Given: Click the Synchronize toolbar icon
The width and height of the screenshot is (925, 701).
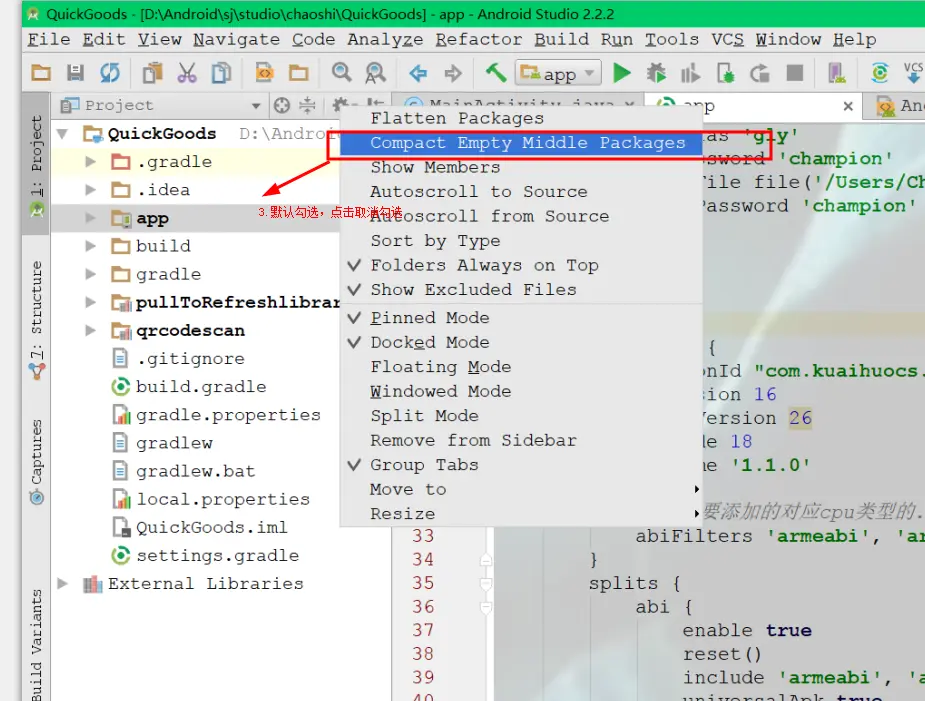Looking at the screenshot, I should tap(110, 73).
